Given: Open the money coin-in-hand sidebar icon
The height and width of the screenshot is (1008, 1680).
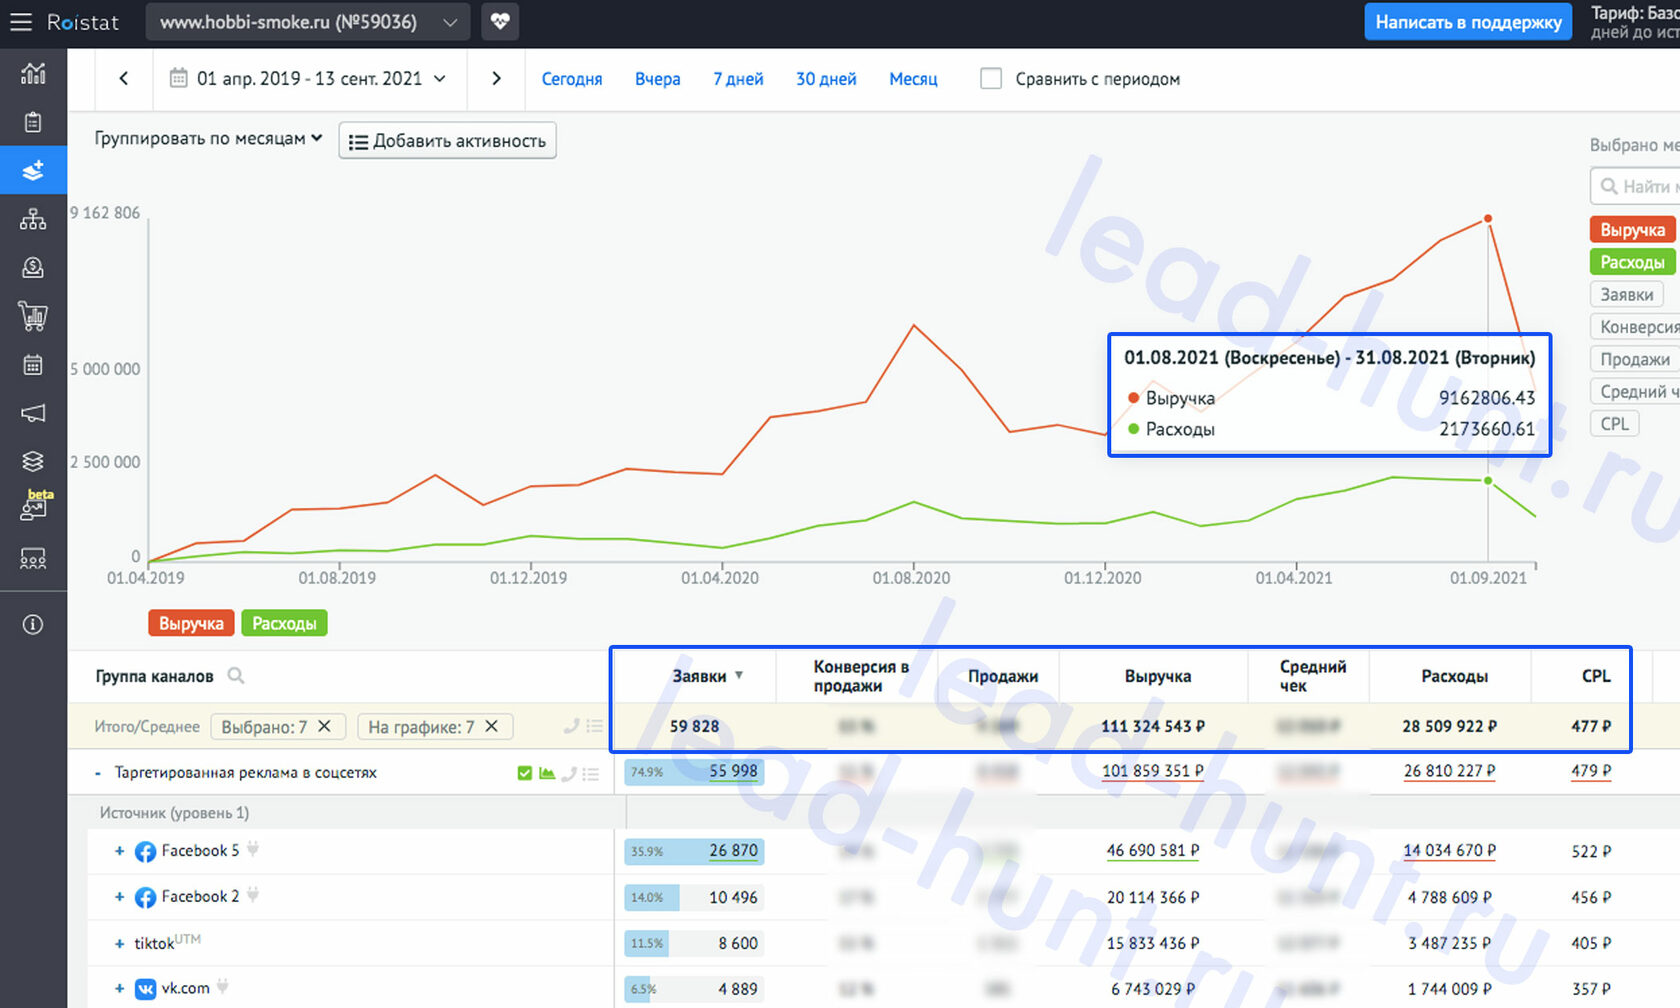Looking at the screenshot, I should (33, 267).
